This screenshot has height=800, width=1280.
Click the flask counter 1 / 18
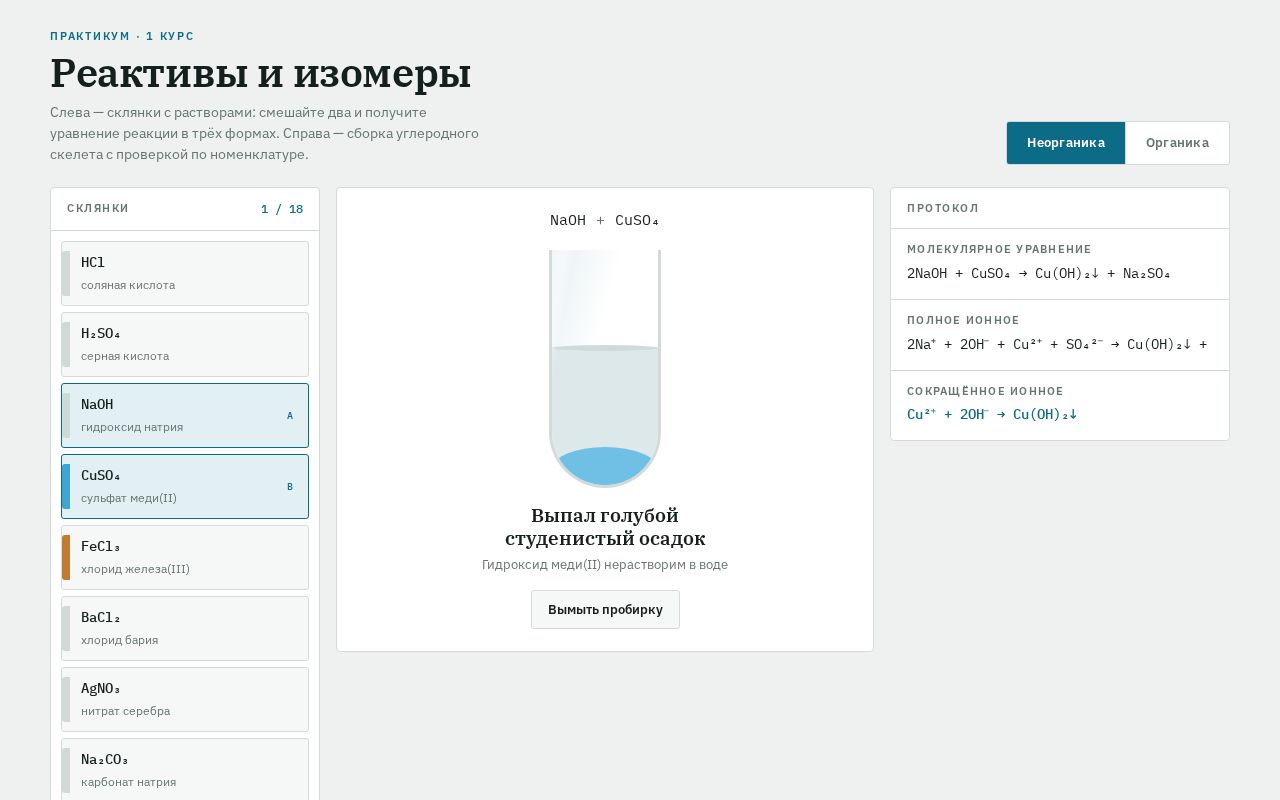(x=282, y=209)
